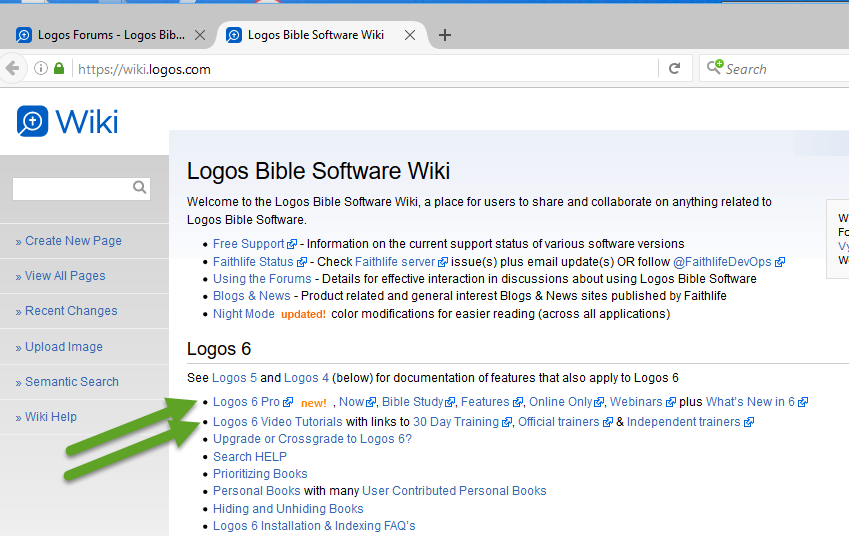Image resolution: width=849 pixels, height=536 pixels.
Task: Click the browser Search box
Action: click(774, 69)
